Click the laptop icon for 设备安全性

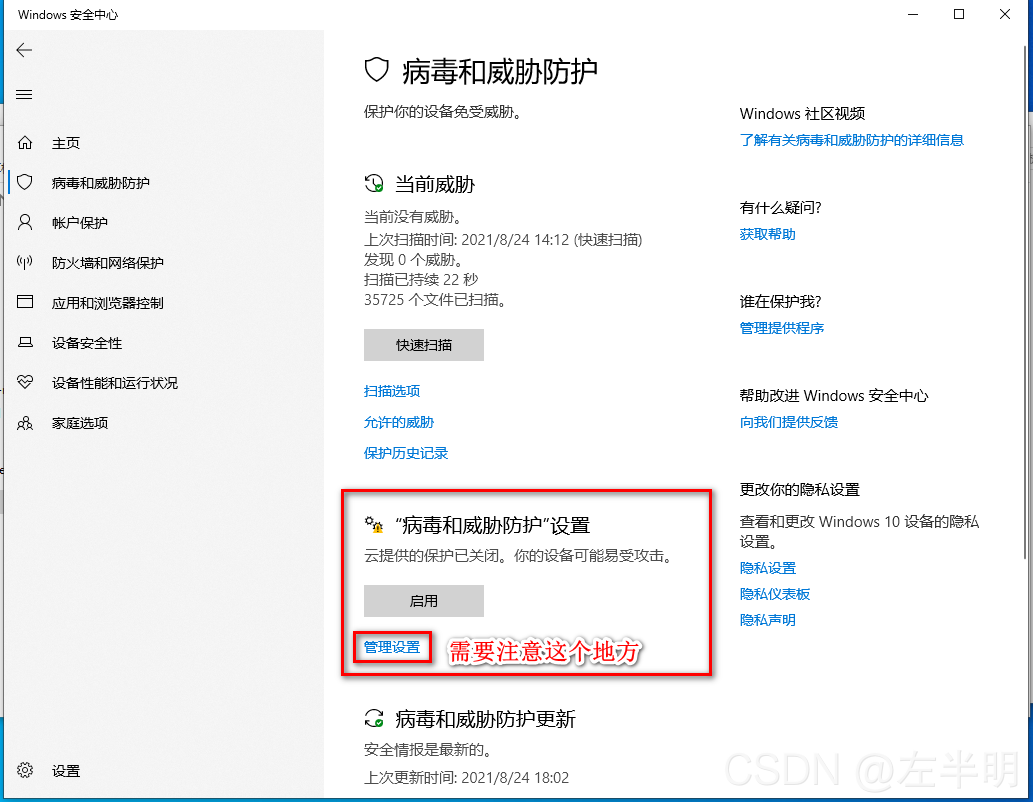click(x=25, y=342)
